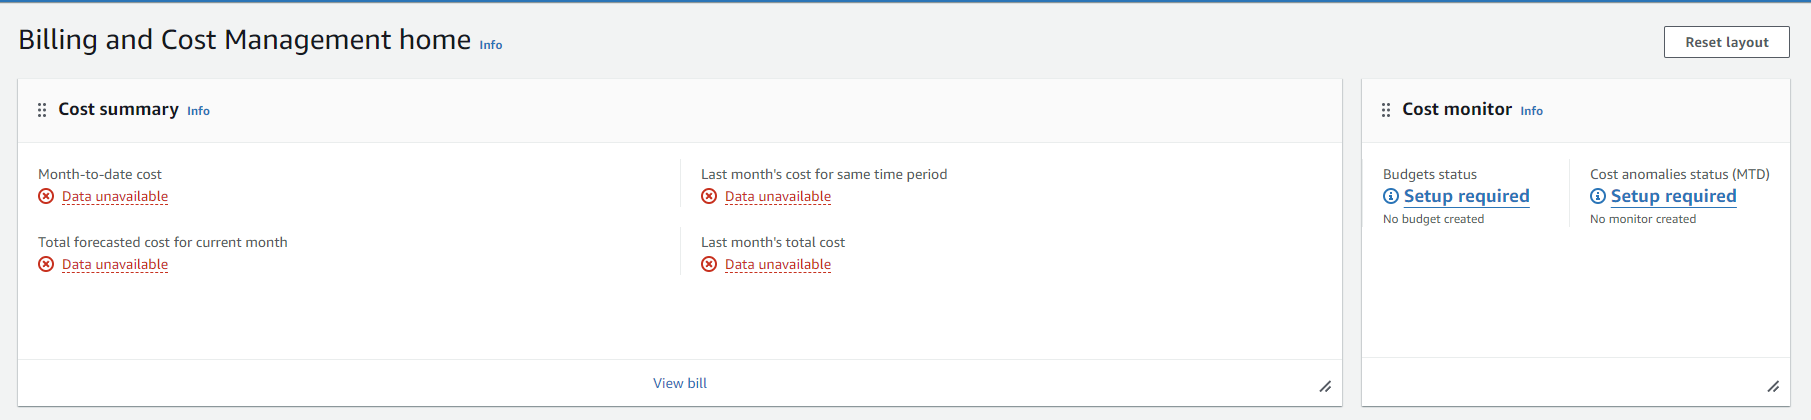Click the info icon beside Budgets Setup required
This screenshot has width=1811, height=420.
(1391, 196)
